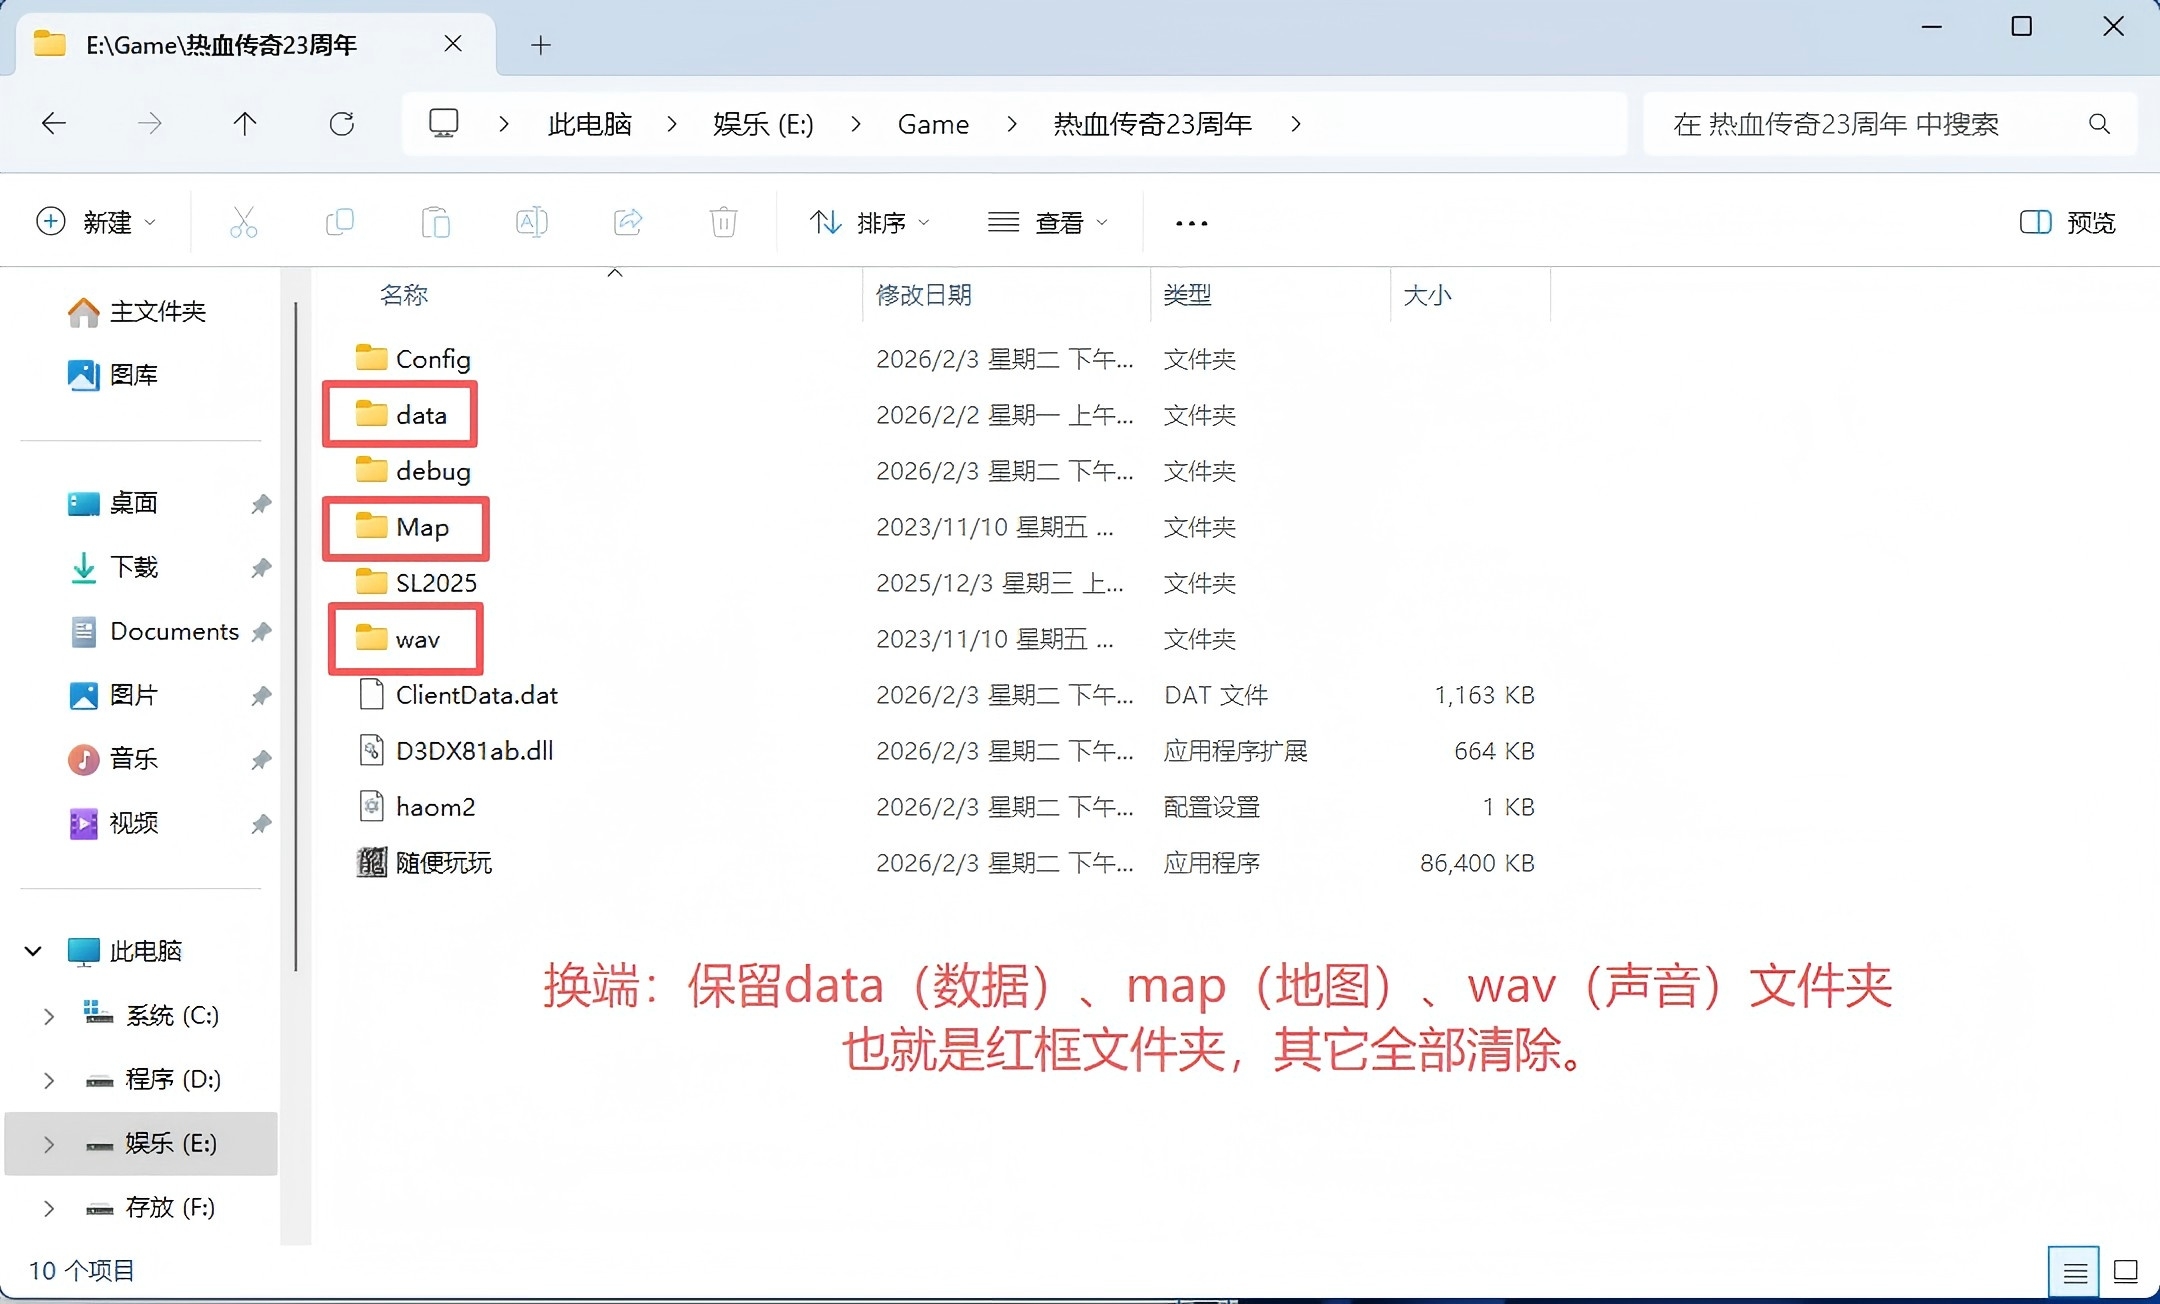
Task: Toggle the 预览 preview pane
Action: tap(2068, 222)
